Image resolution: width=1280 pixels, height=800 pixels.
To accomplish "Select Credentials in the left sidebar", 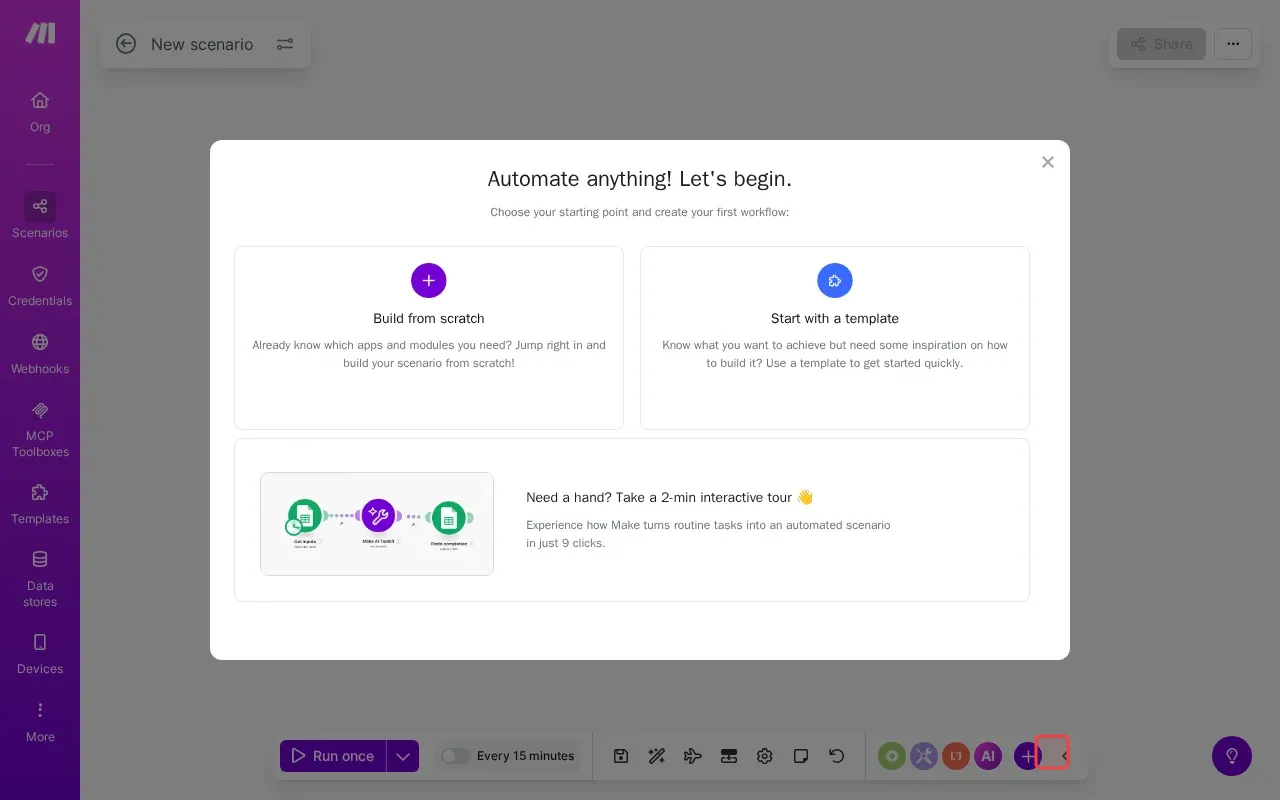I will coord(40,285).
